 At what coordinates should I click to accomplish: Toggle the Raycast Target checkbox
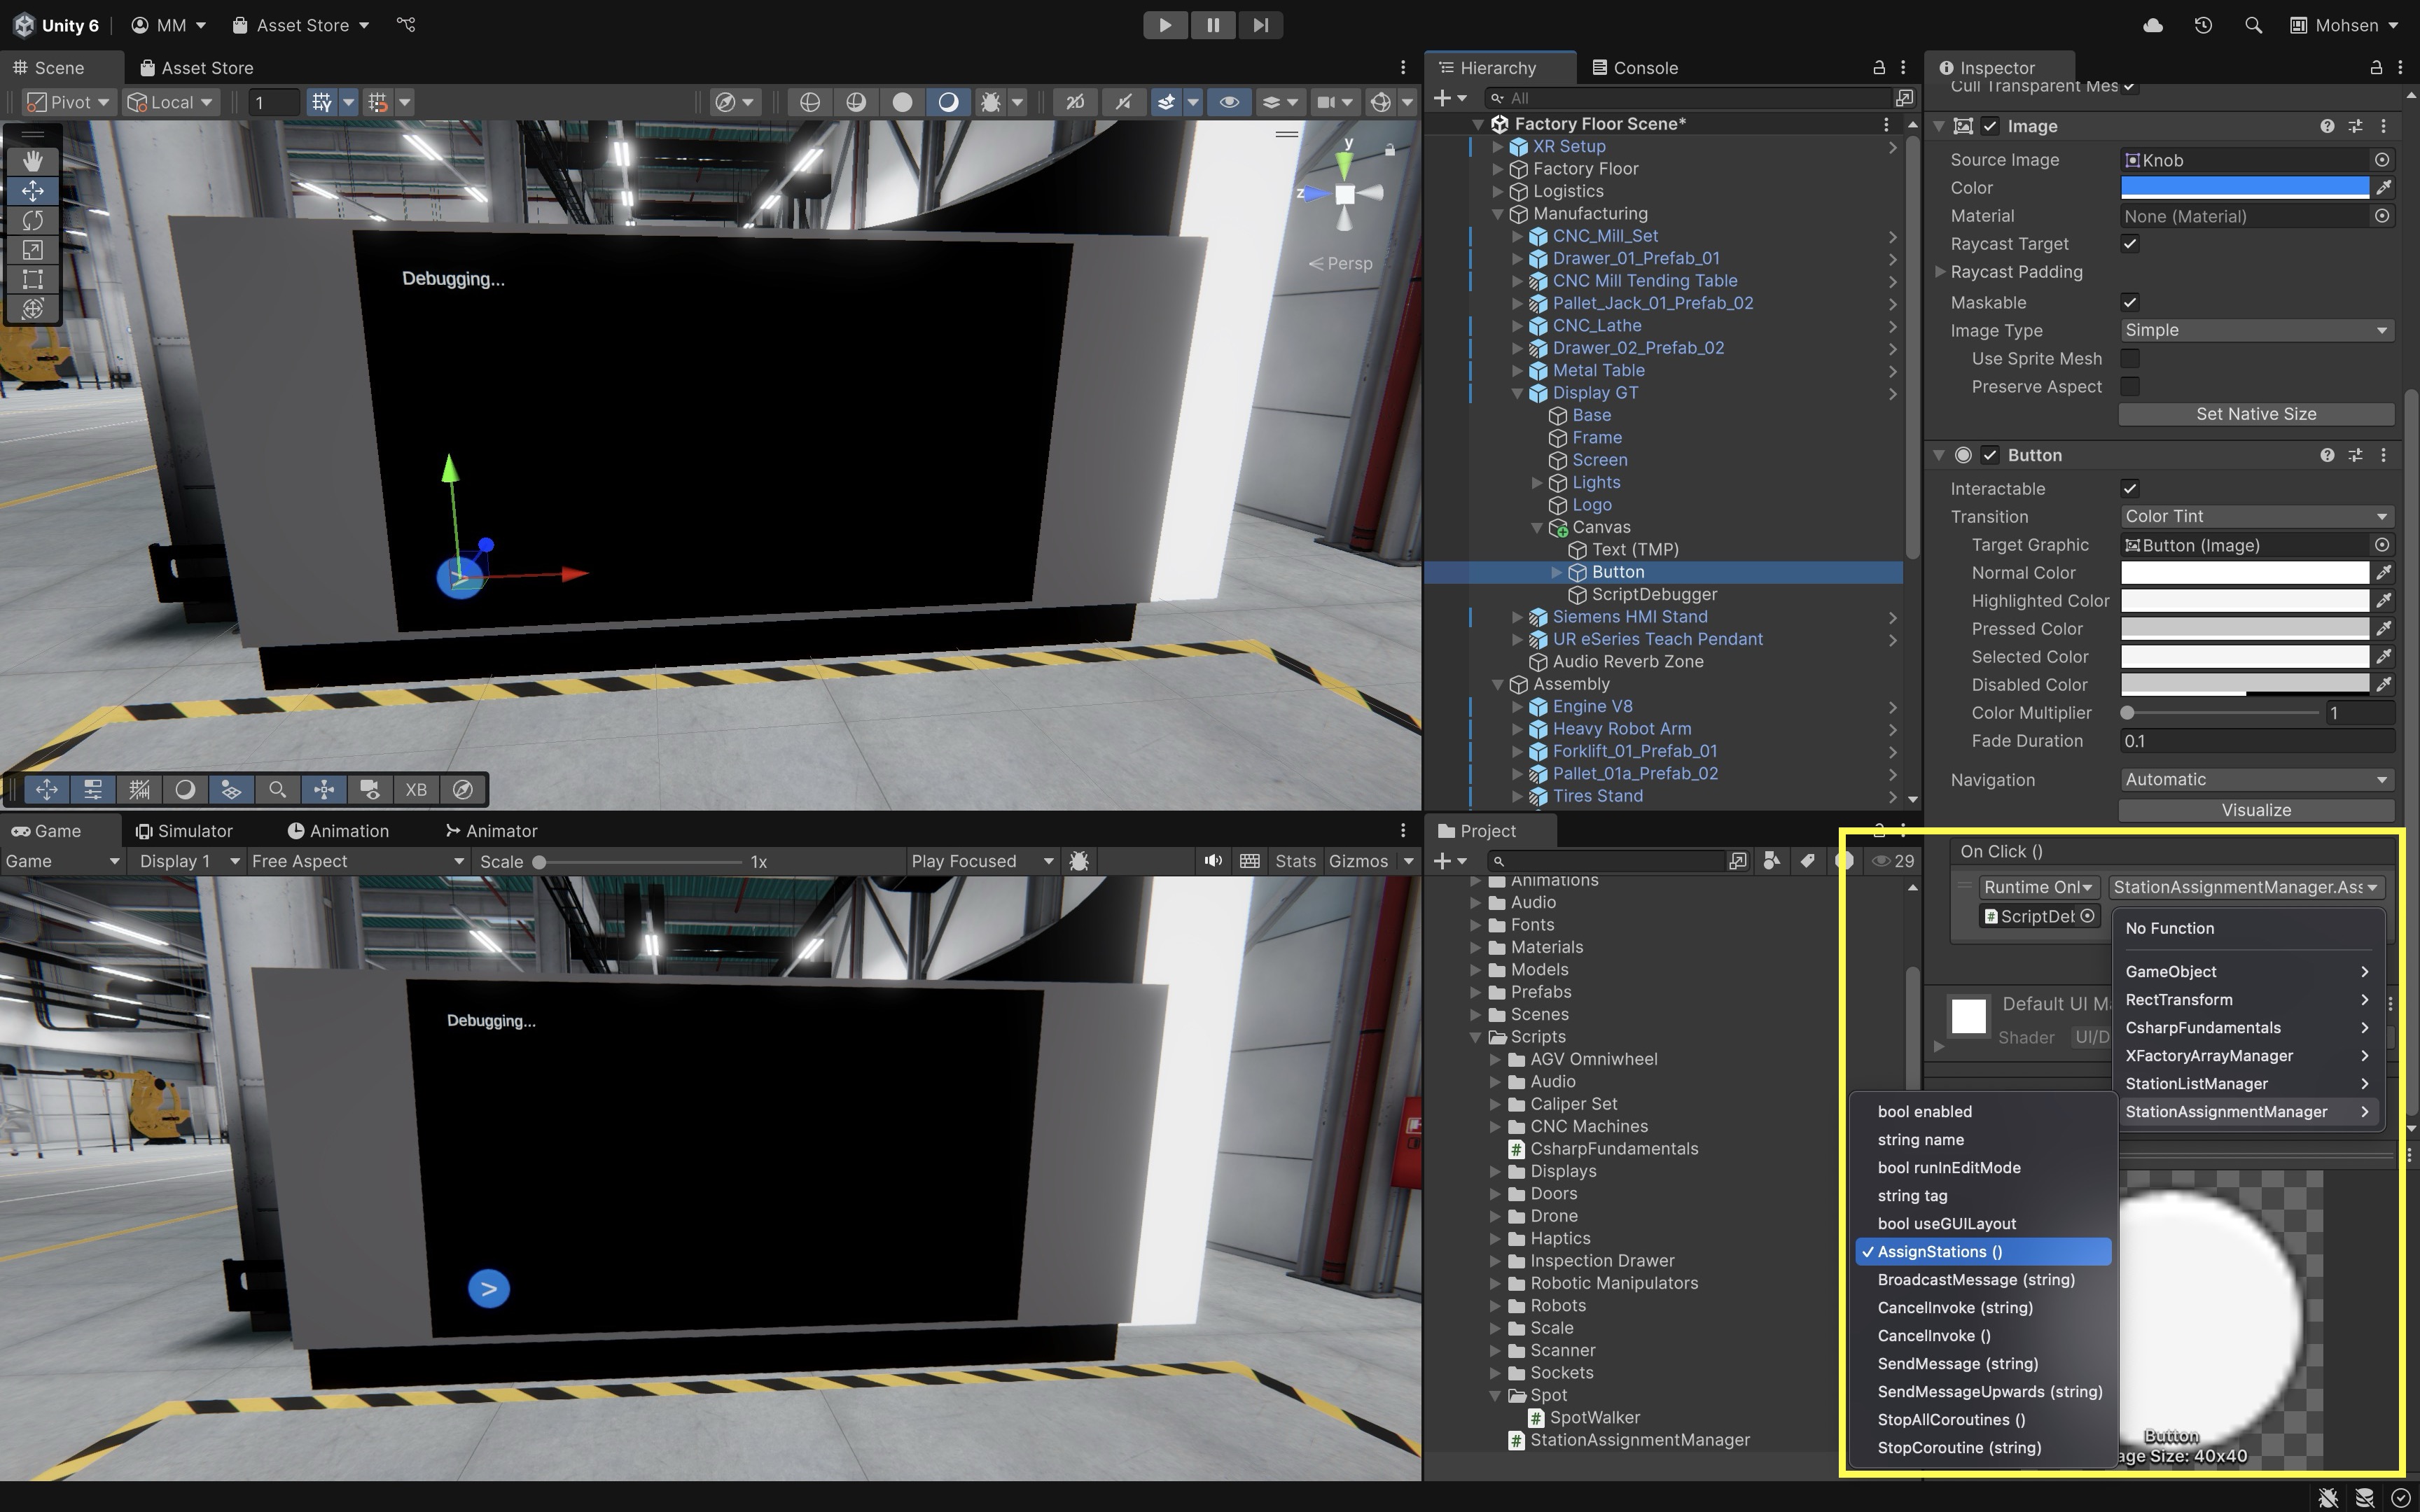click(x=2130, y=244)
